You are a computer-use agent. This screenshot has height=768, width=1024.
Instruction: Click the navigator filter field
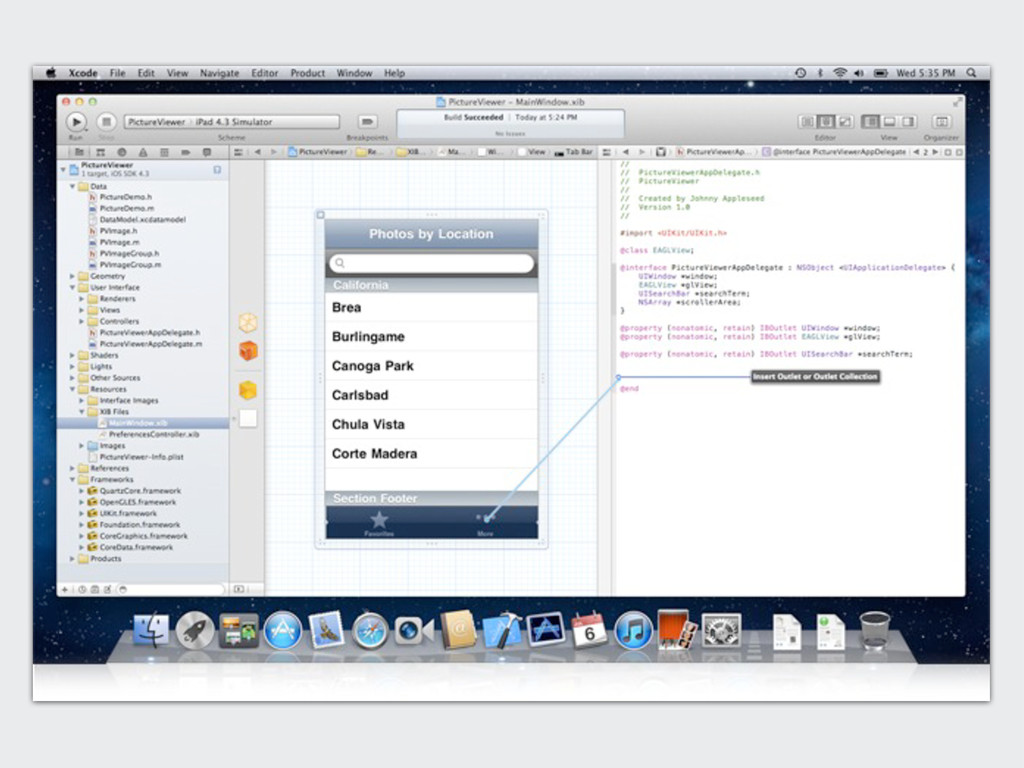170,589
